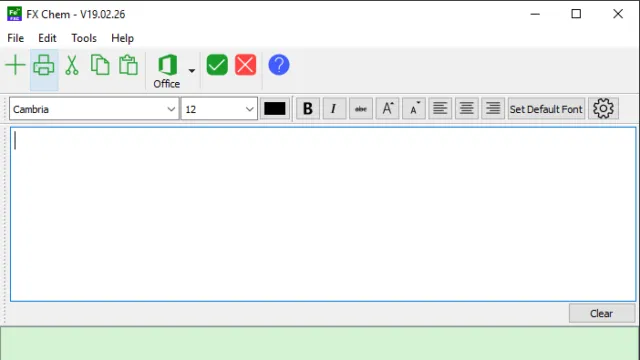
Task: Open the Edit menu
Action: [x=47, y=38]
